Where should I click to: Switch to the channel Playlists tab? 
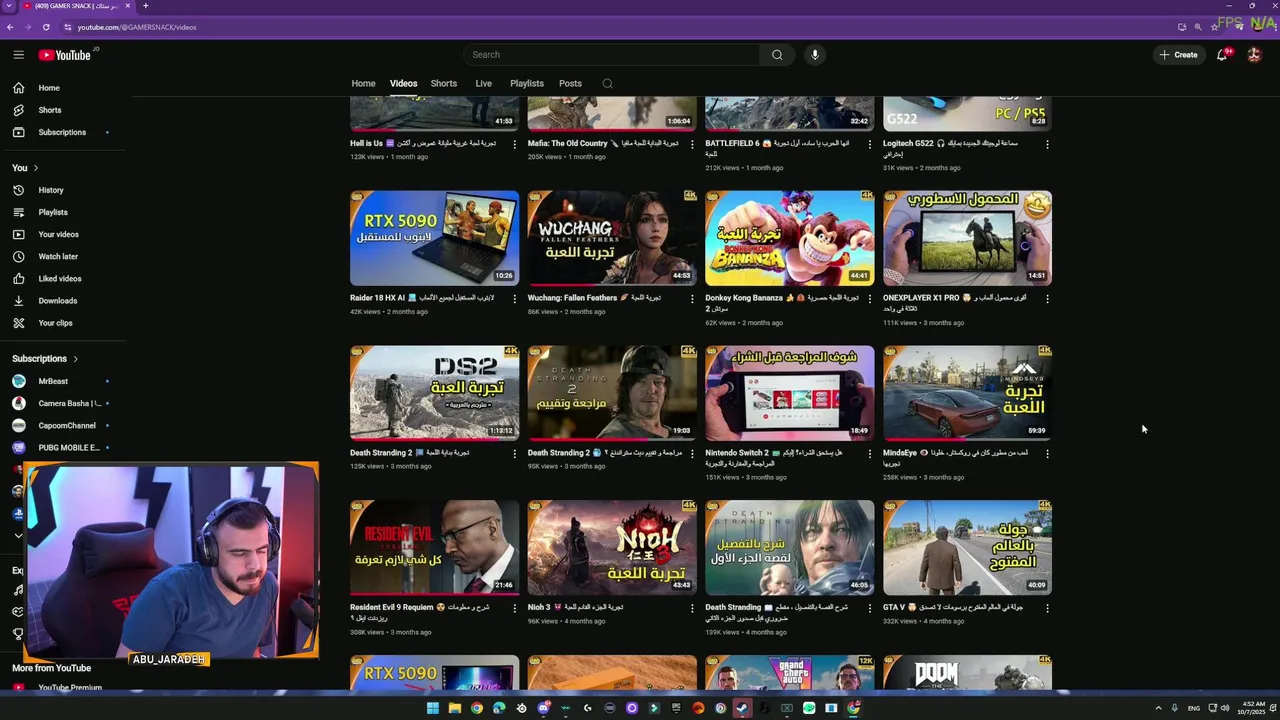(x=527, y=84)
